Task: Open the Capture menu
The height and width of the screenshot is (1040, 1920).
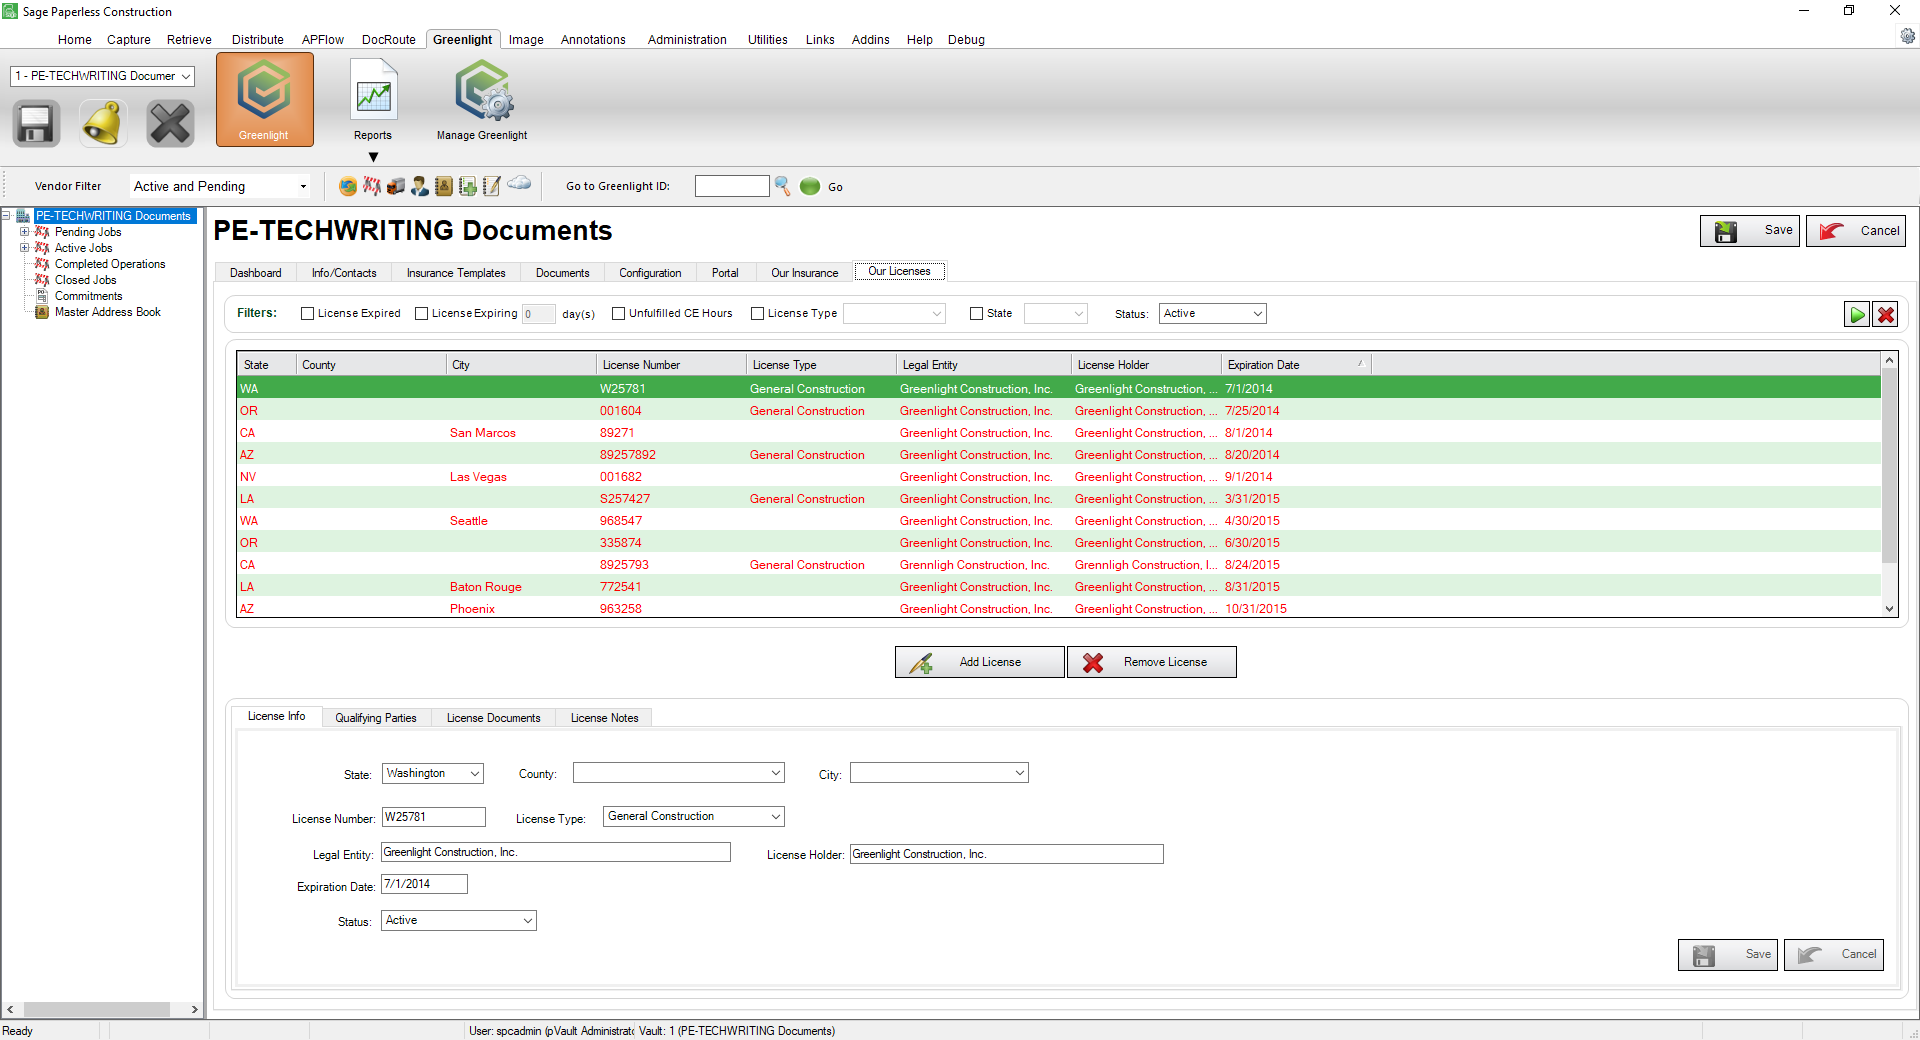Action: click(129, 40)
